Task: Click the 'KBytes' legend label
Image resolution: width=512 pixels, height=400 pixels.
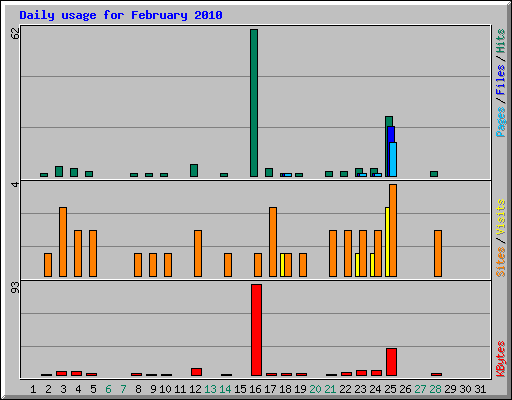Action: tap(501, 359)
